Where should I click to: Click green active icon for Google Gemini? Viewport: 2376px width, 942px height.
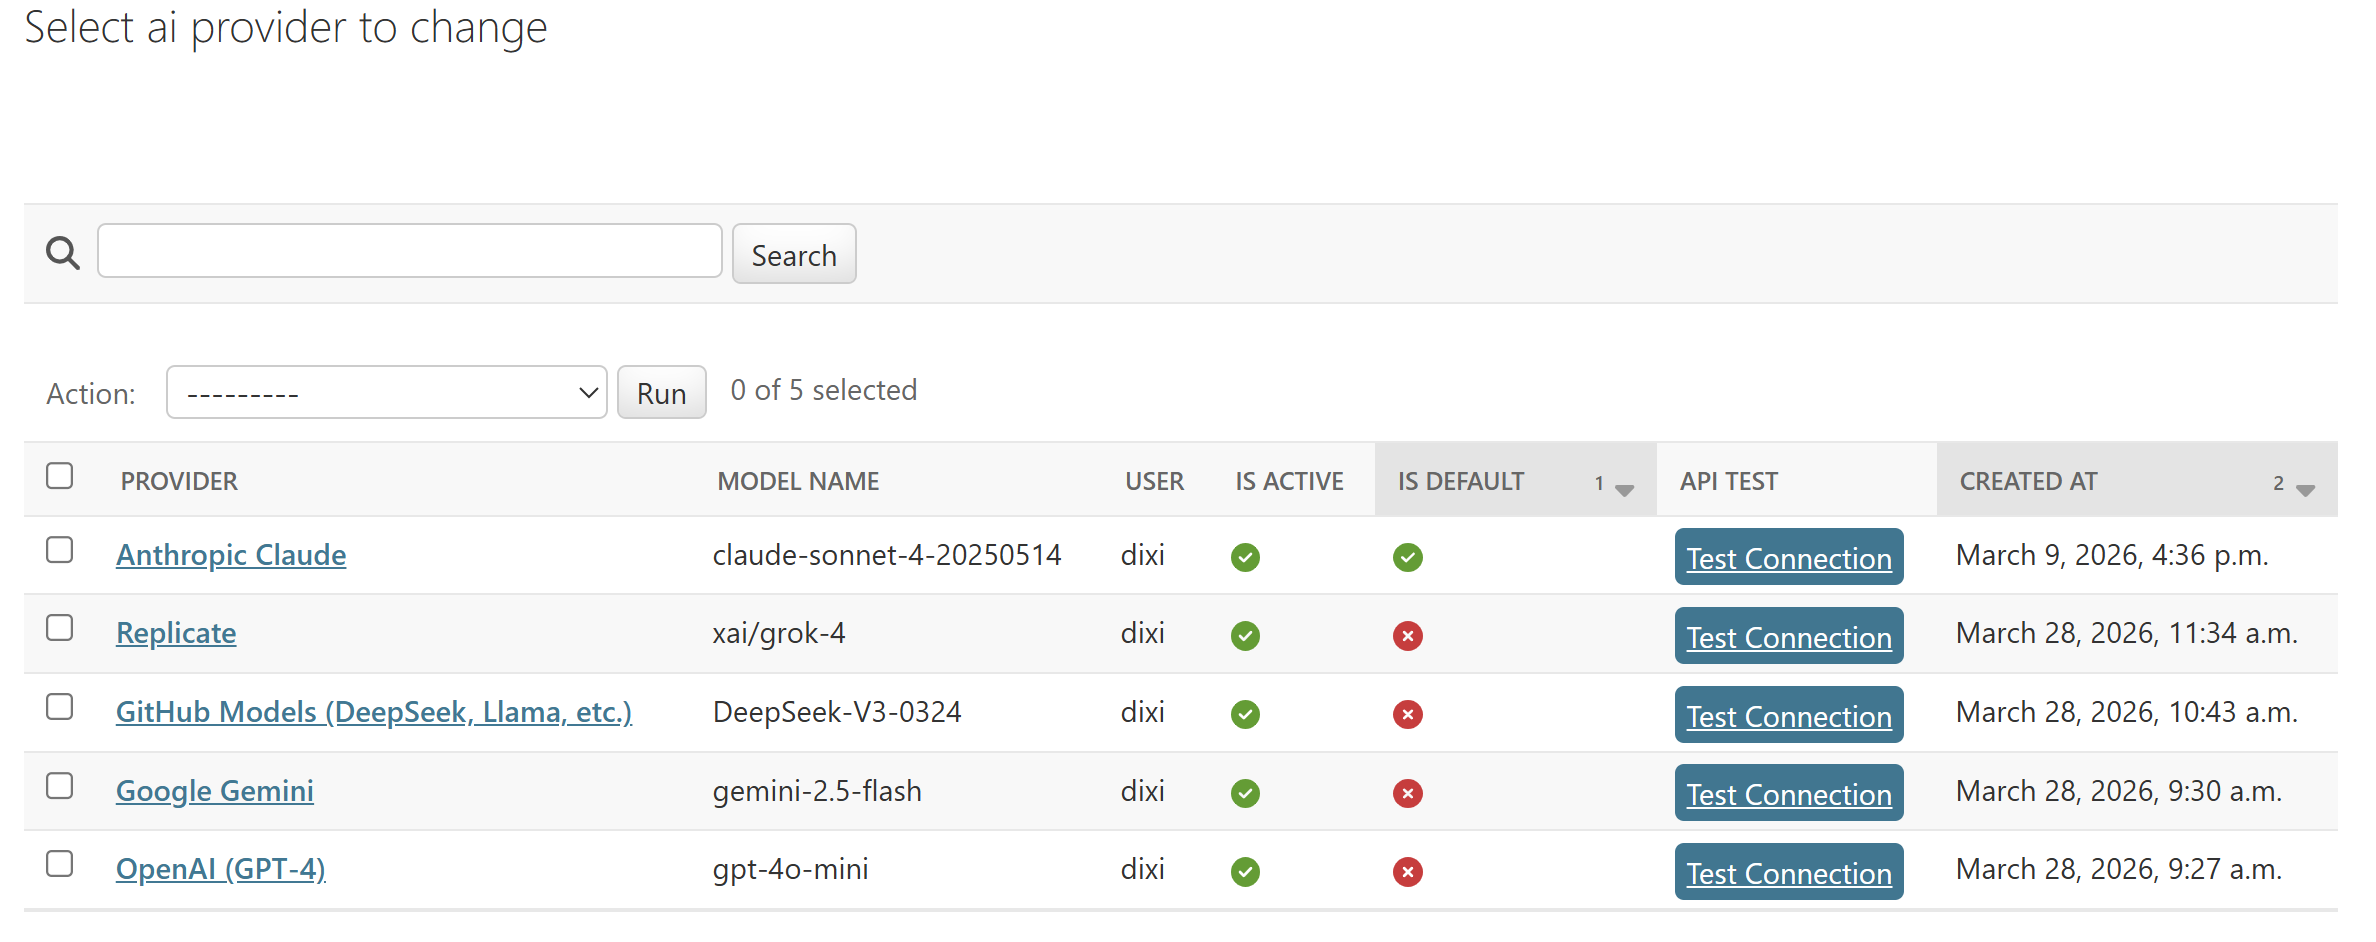(1245, 793)
